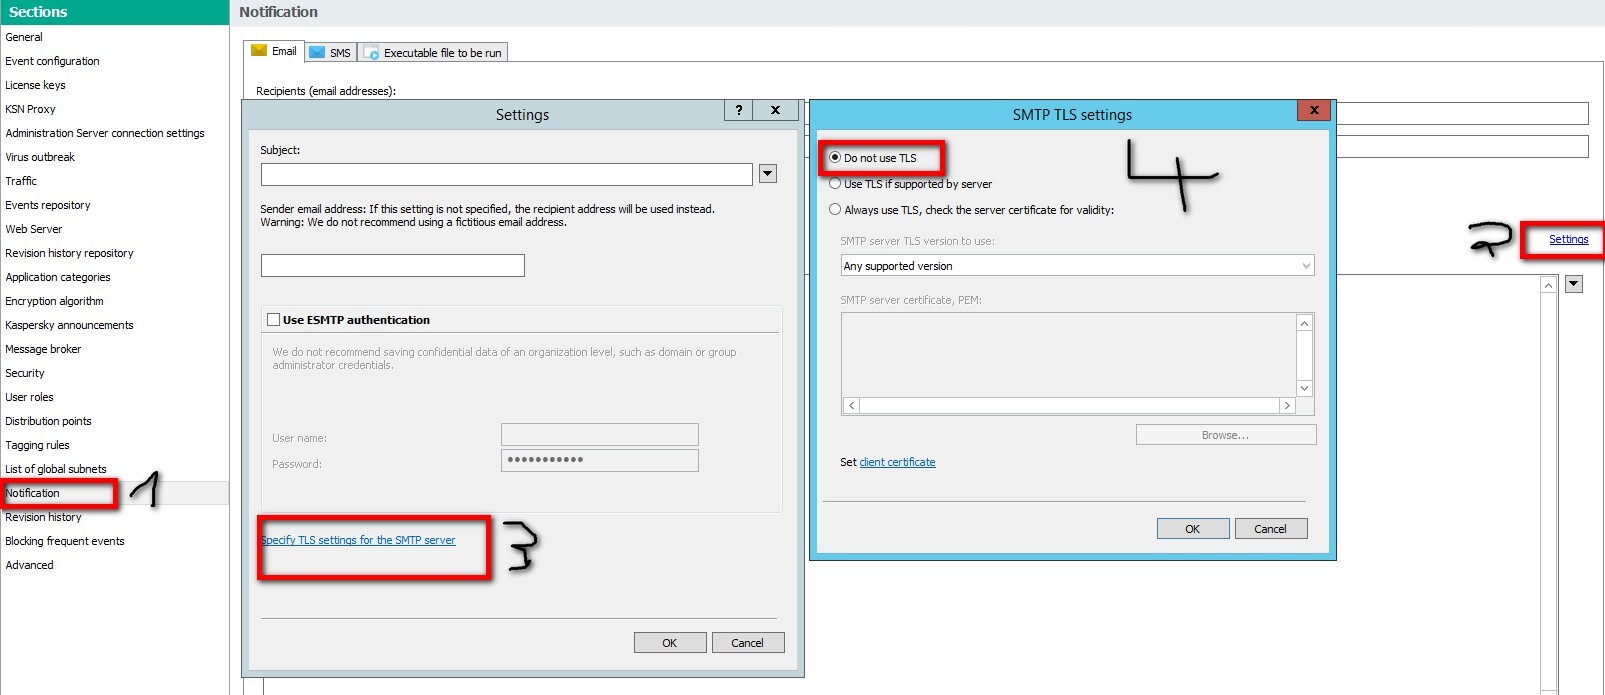Click certificate box scroll right arrow

click(x=1287, y=405)
